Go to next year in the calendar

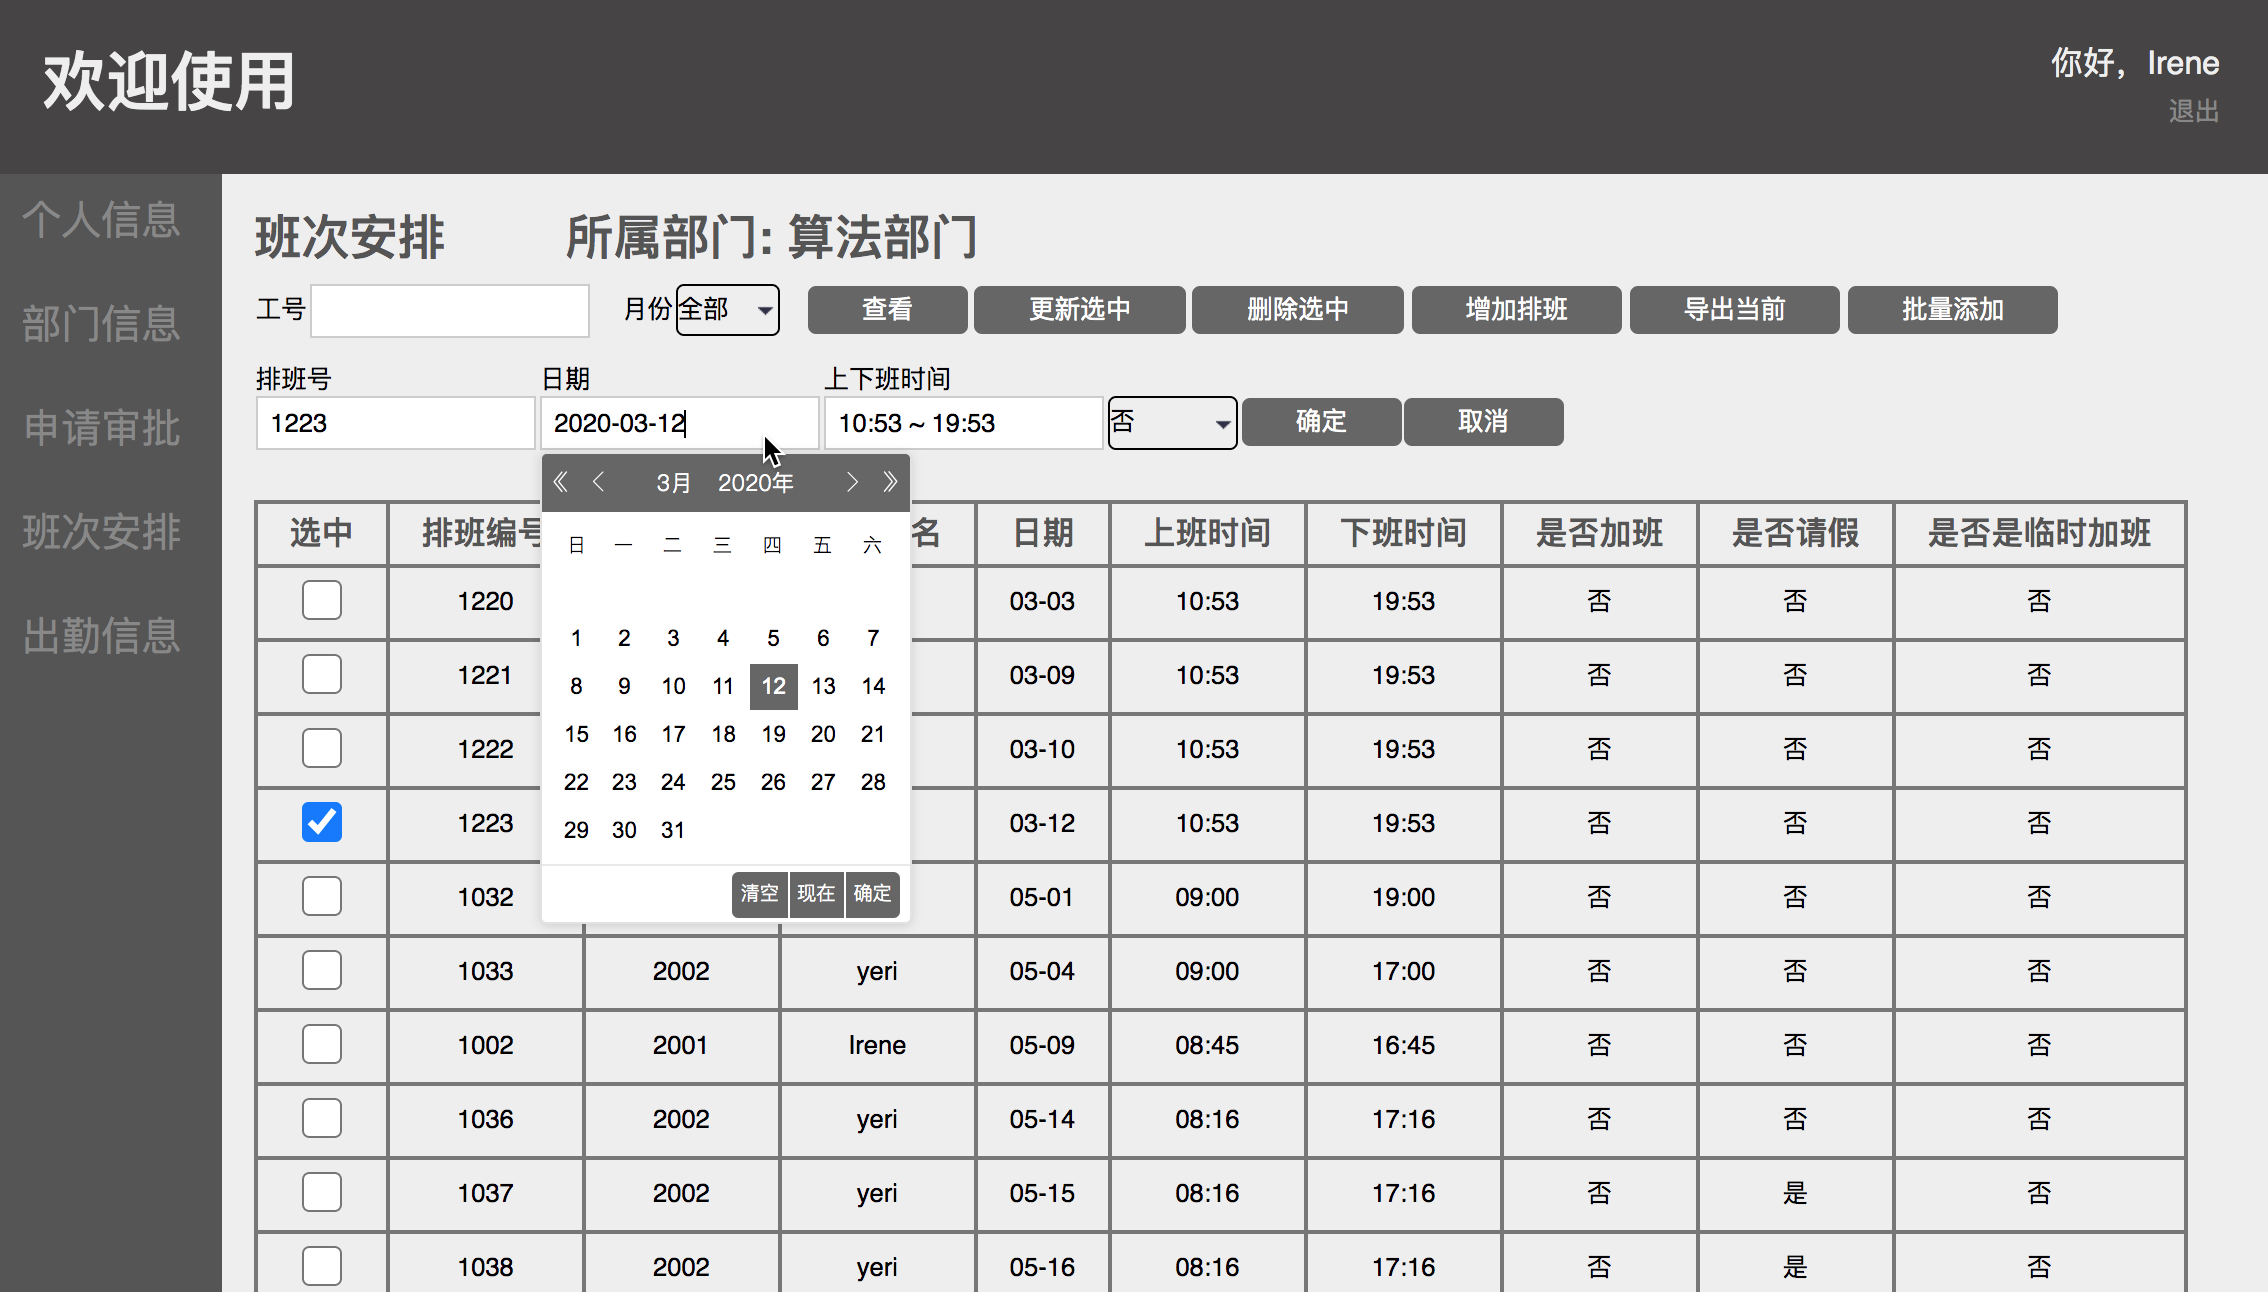point(890,482)
